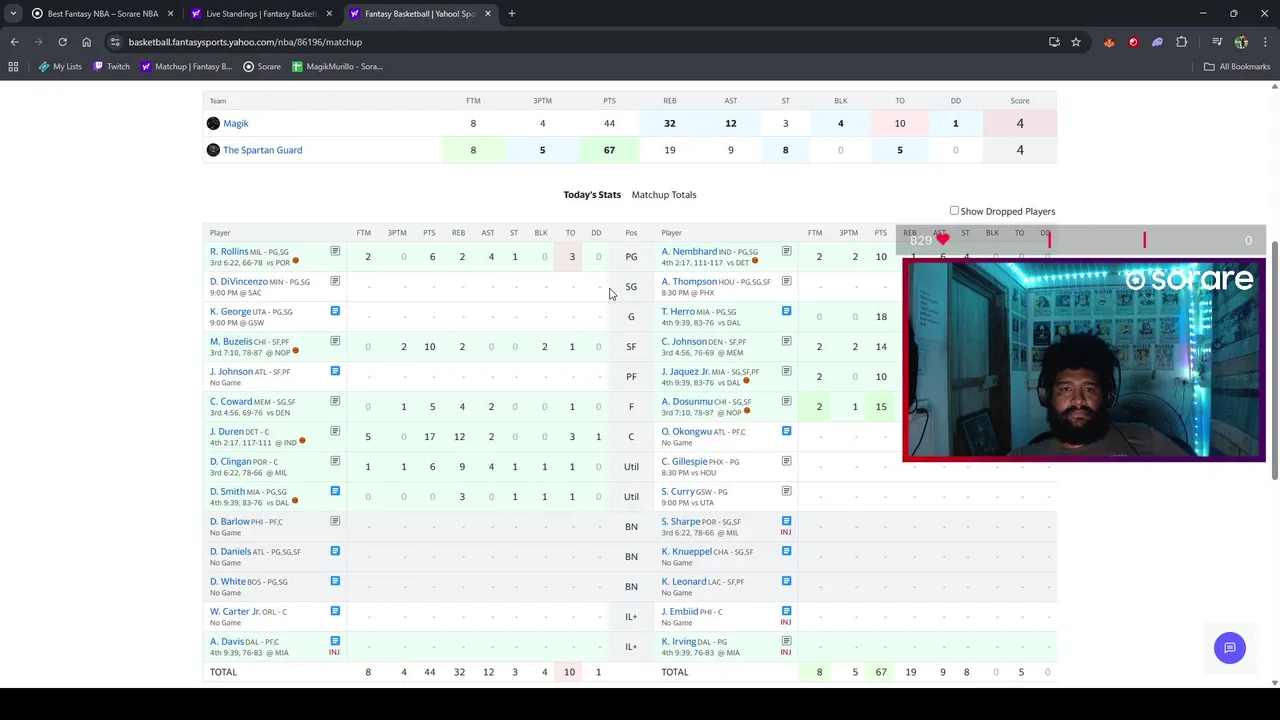Open D. Clingan player link
This screenshot has height=720, width=1280.
pos(231,461)
